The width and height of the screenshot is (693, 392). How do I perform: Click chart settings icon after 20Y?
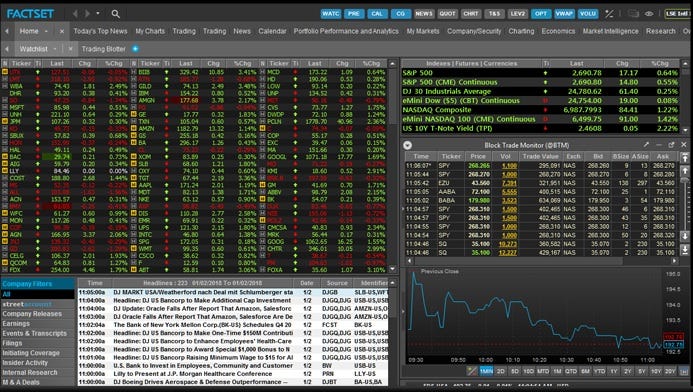pos(684,371)
